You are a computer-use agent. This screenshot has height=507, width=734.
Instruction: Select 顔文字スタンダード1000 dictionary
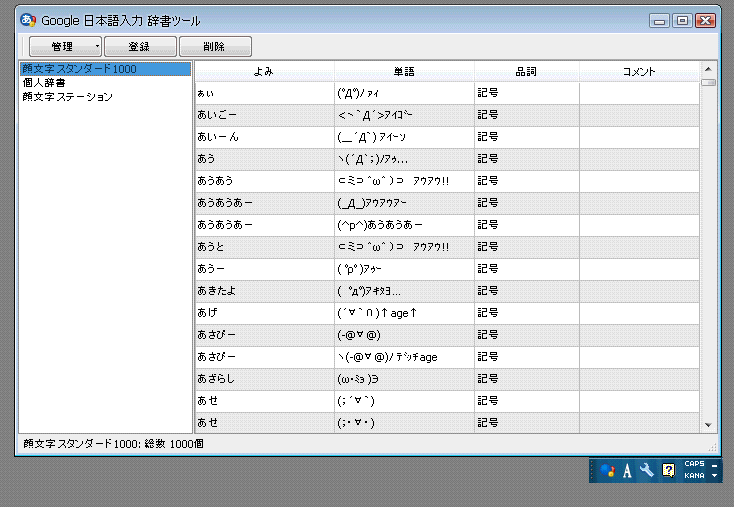point(105,69)
